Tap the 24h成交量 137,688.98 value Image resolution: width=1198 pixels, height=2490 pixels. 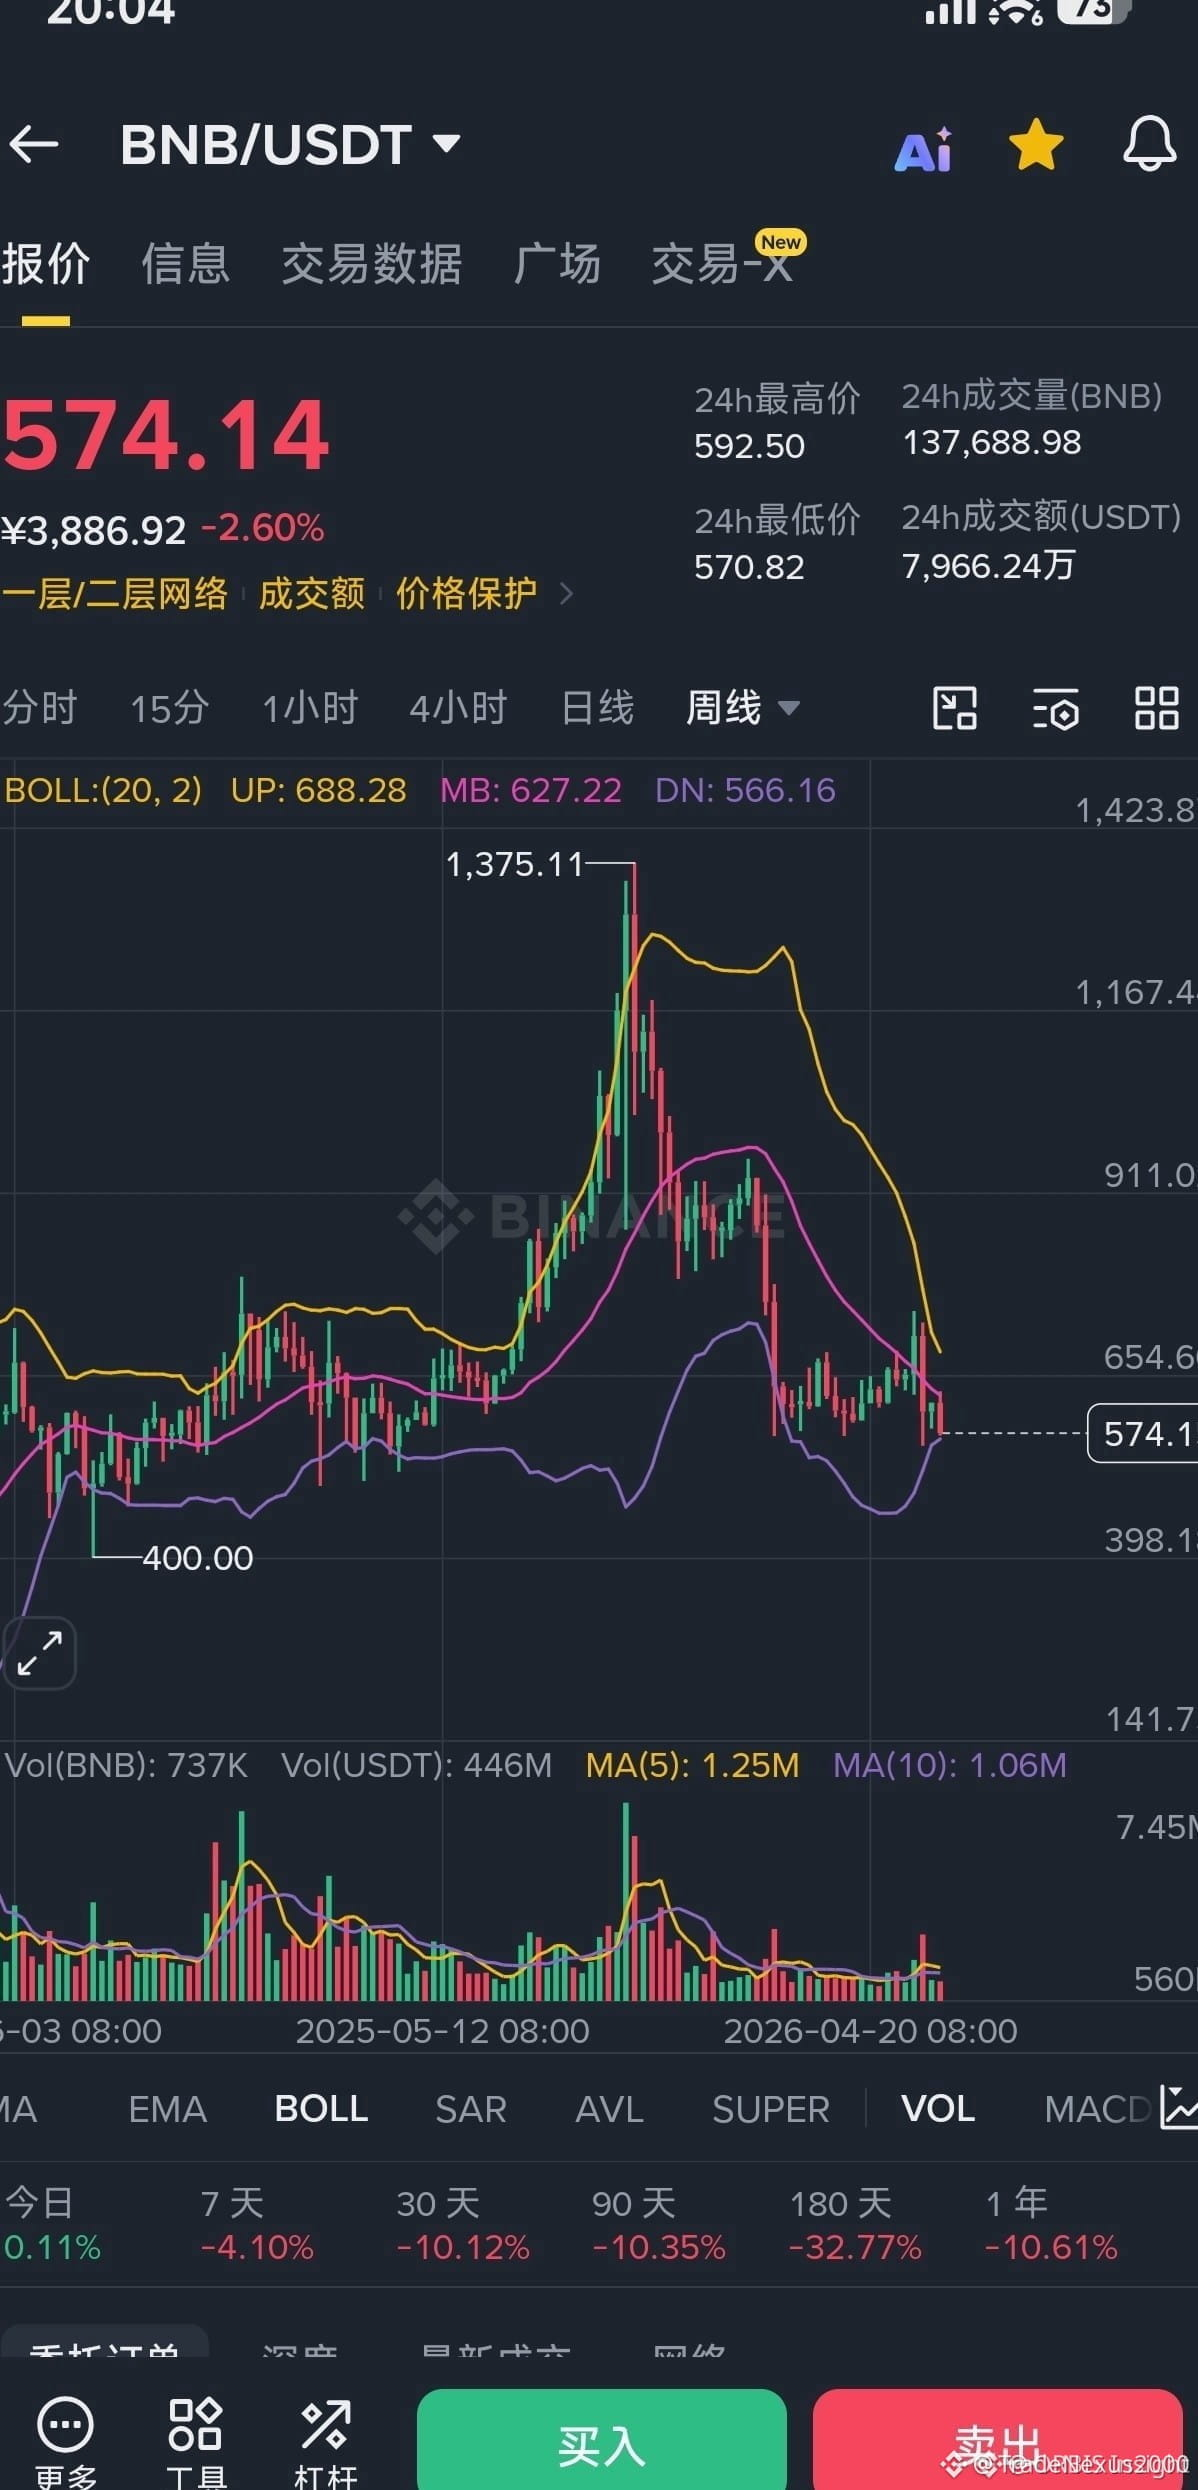[x=992, y=443]
